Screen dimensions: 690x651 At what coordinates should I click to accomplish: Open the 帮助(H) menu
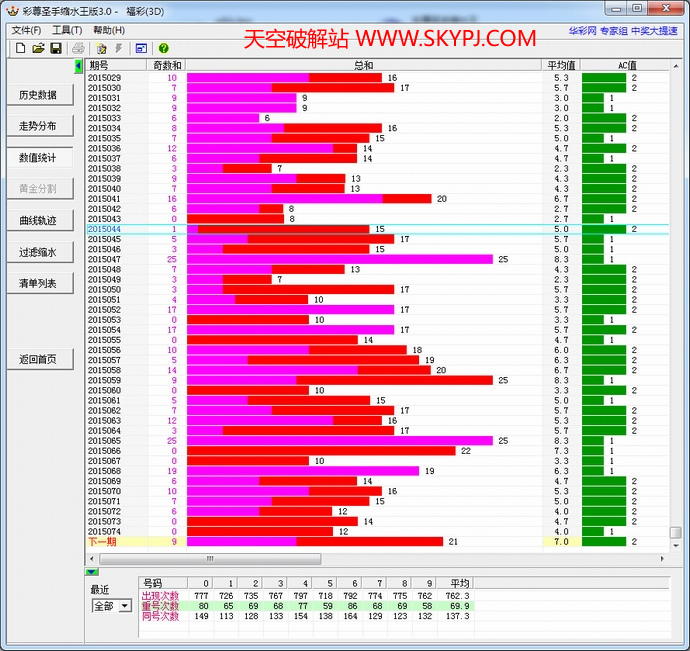pos(108,30)
